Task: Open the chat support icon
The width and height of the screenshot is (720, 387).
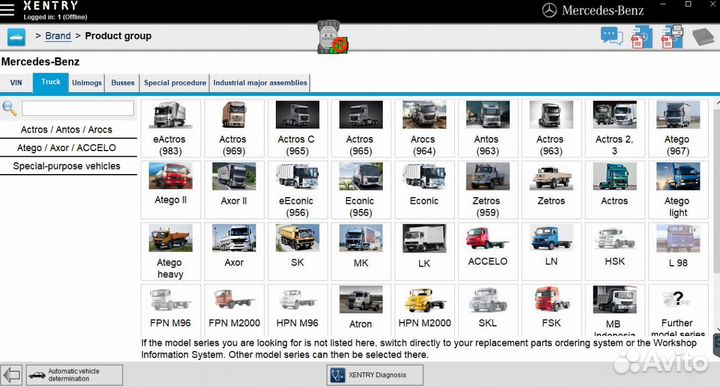Action: pos(612,36)
